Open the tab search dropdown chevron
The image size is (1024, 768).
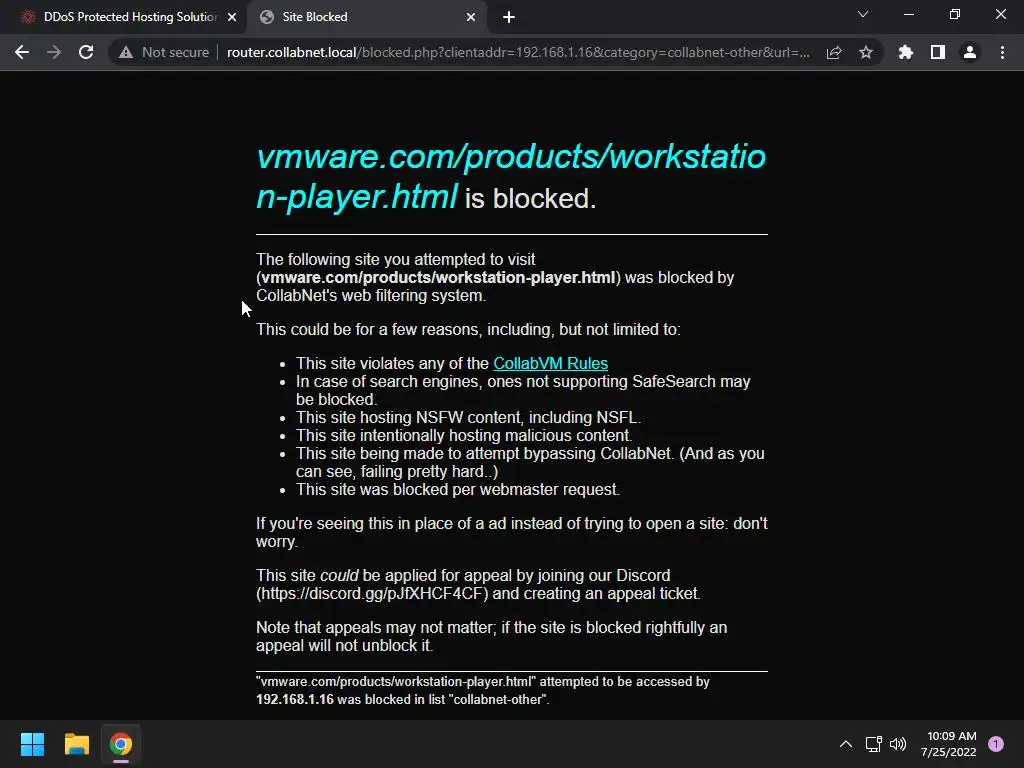tap(863, 14)
